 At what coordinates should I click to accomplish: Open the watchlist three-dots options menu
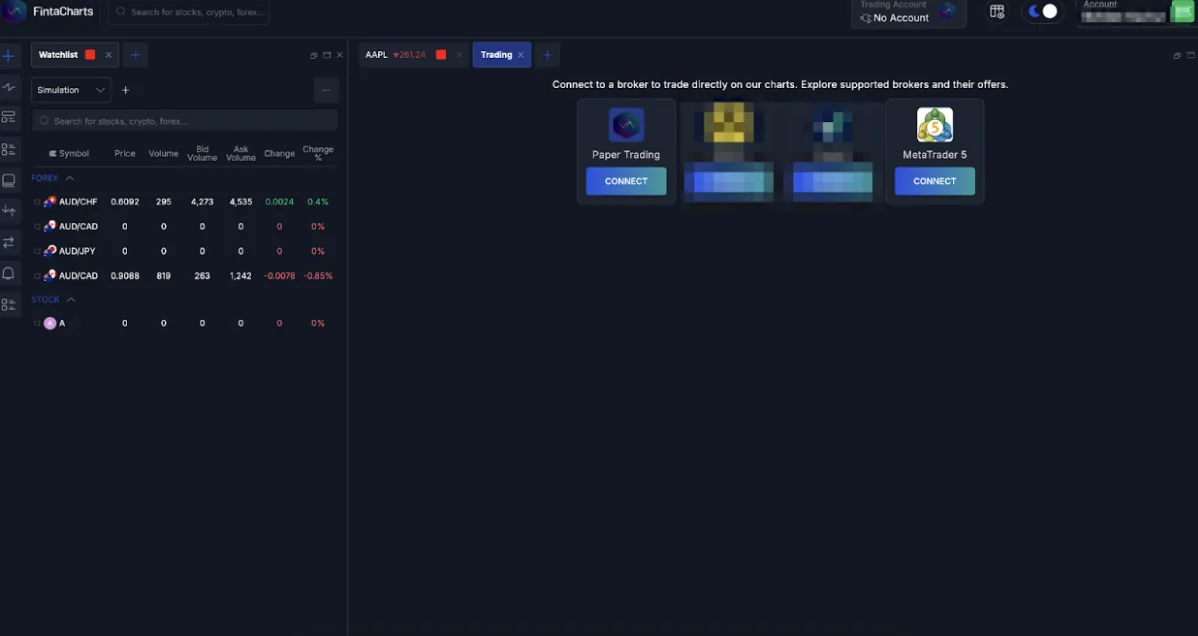[x=325, y=90]
